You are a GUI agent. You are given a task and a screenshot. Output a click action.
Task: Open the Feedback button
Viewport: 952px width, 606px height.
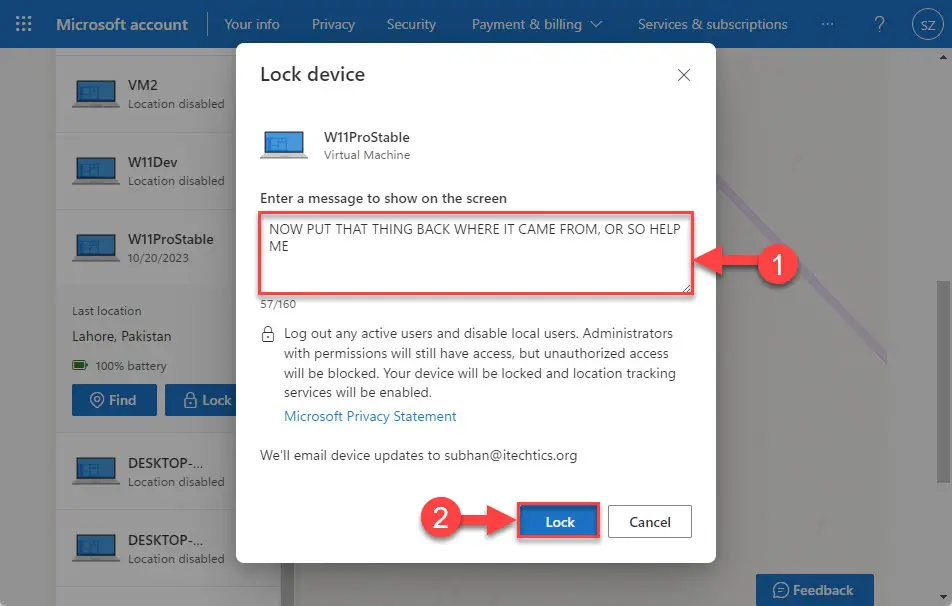(814, 590)
